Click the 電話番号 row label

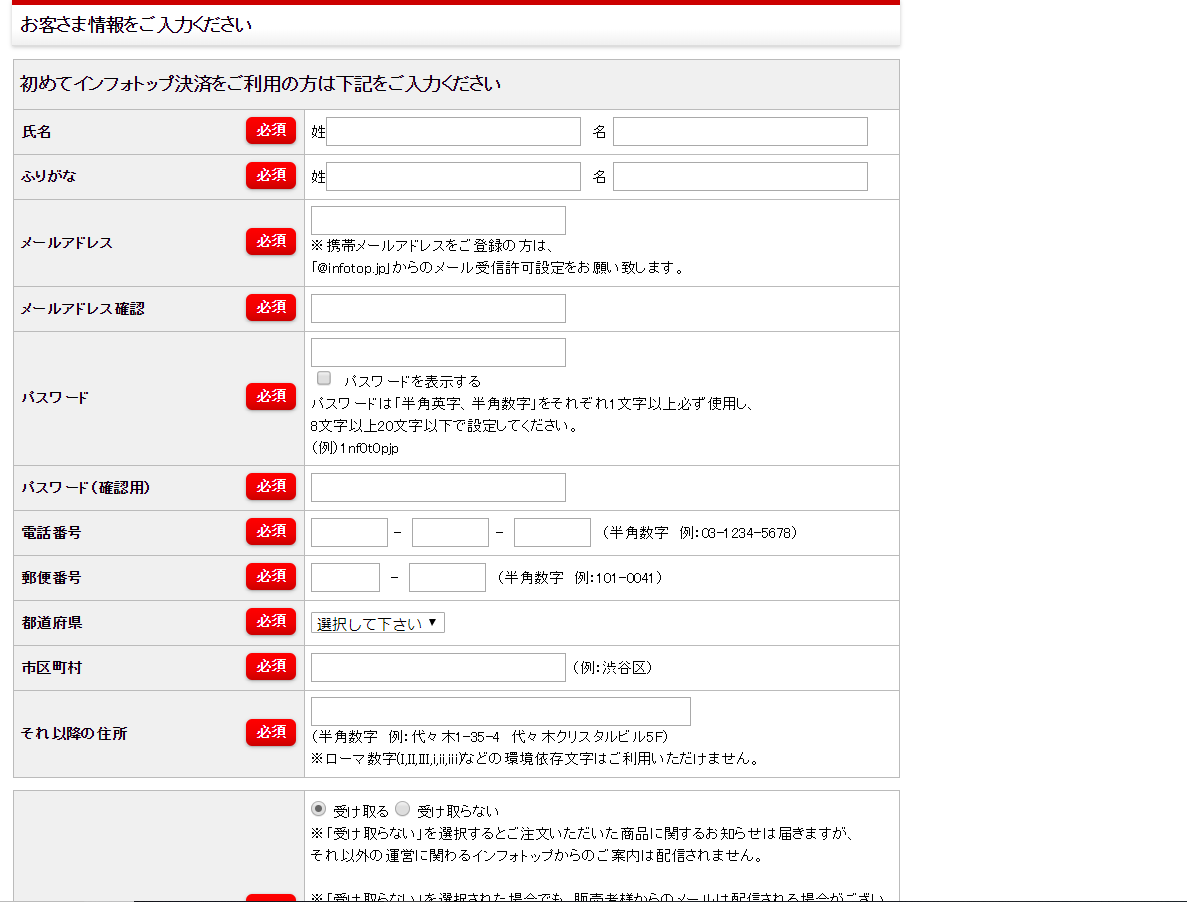51,533
